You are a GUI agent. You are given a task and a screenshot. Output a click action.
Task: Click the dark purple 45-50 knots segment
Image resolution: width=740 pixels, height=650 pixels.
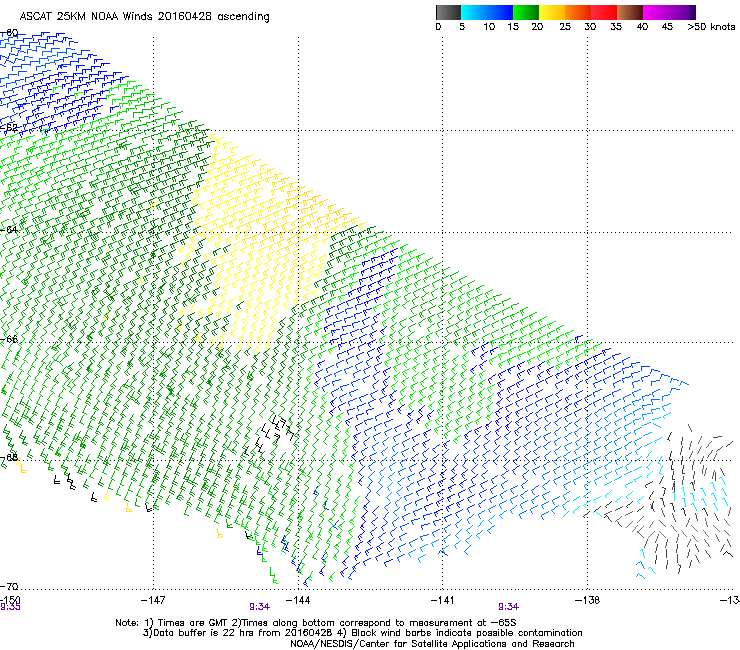coord(682,12)
